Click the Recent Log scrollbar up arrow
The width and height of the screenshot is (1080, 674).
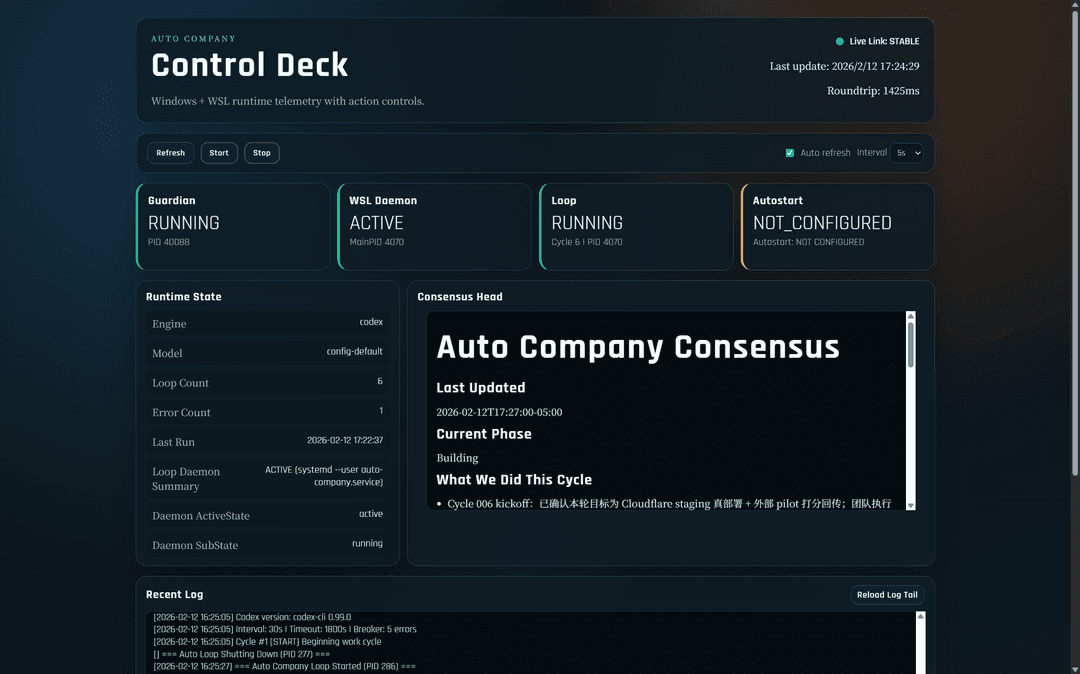(x=920, y=617)
